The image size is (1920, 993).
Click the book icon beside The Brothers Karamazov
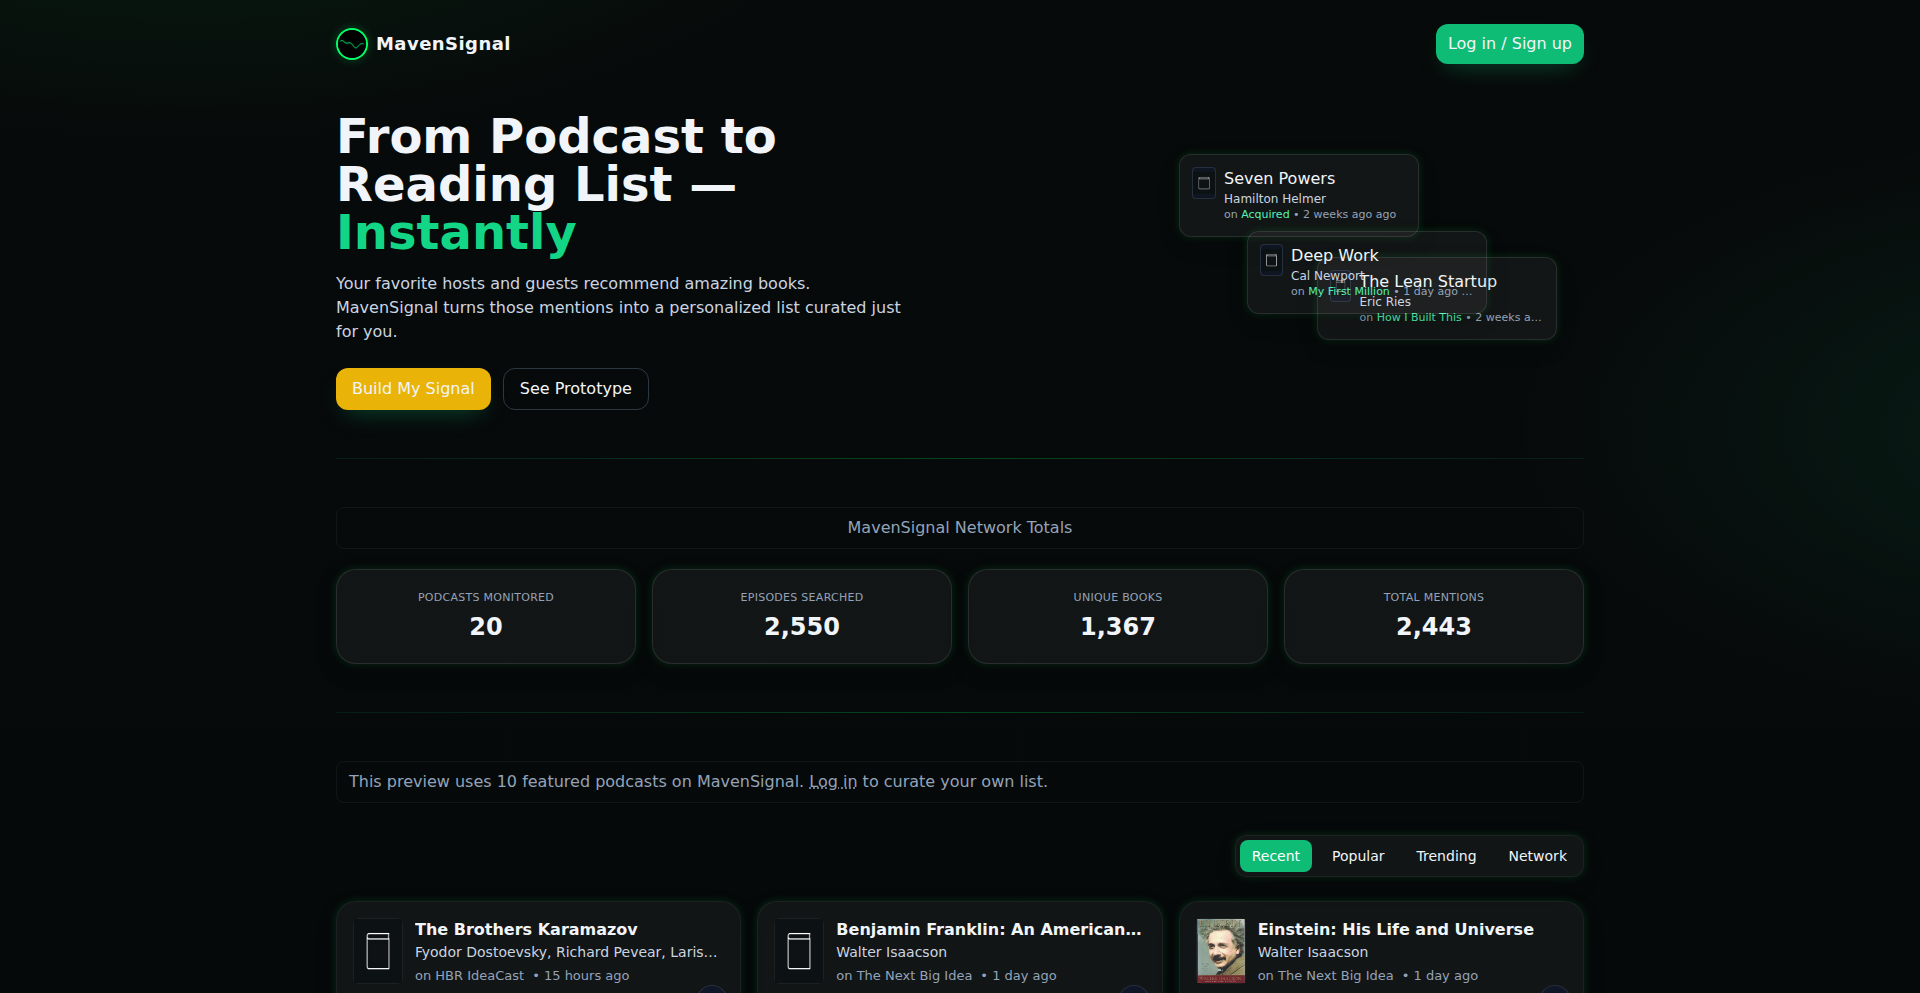pos(377,950)
